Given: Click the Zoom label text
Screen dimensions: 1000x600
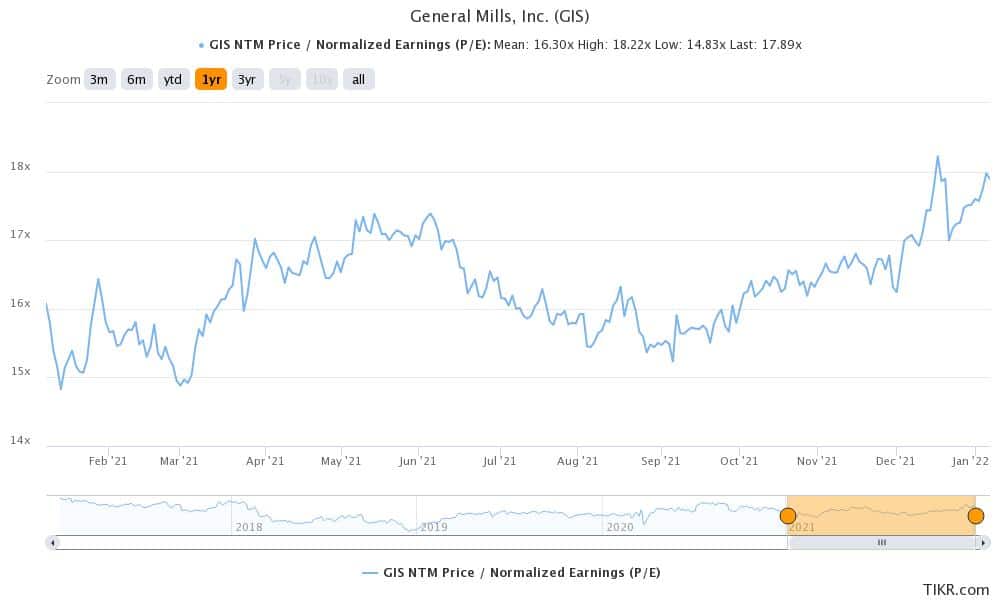Looking at the screenshot, I should pyautogui.click(x=63, y=80).
